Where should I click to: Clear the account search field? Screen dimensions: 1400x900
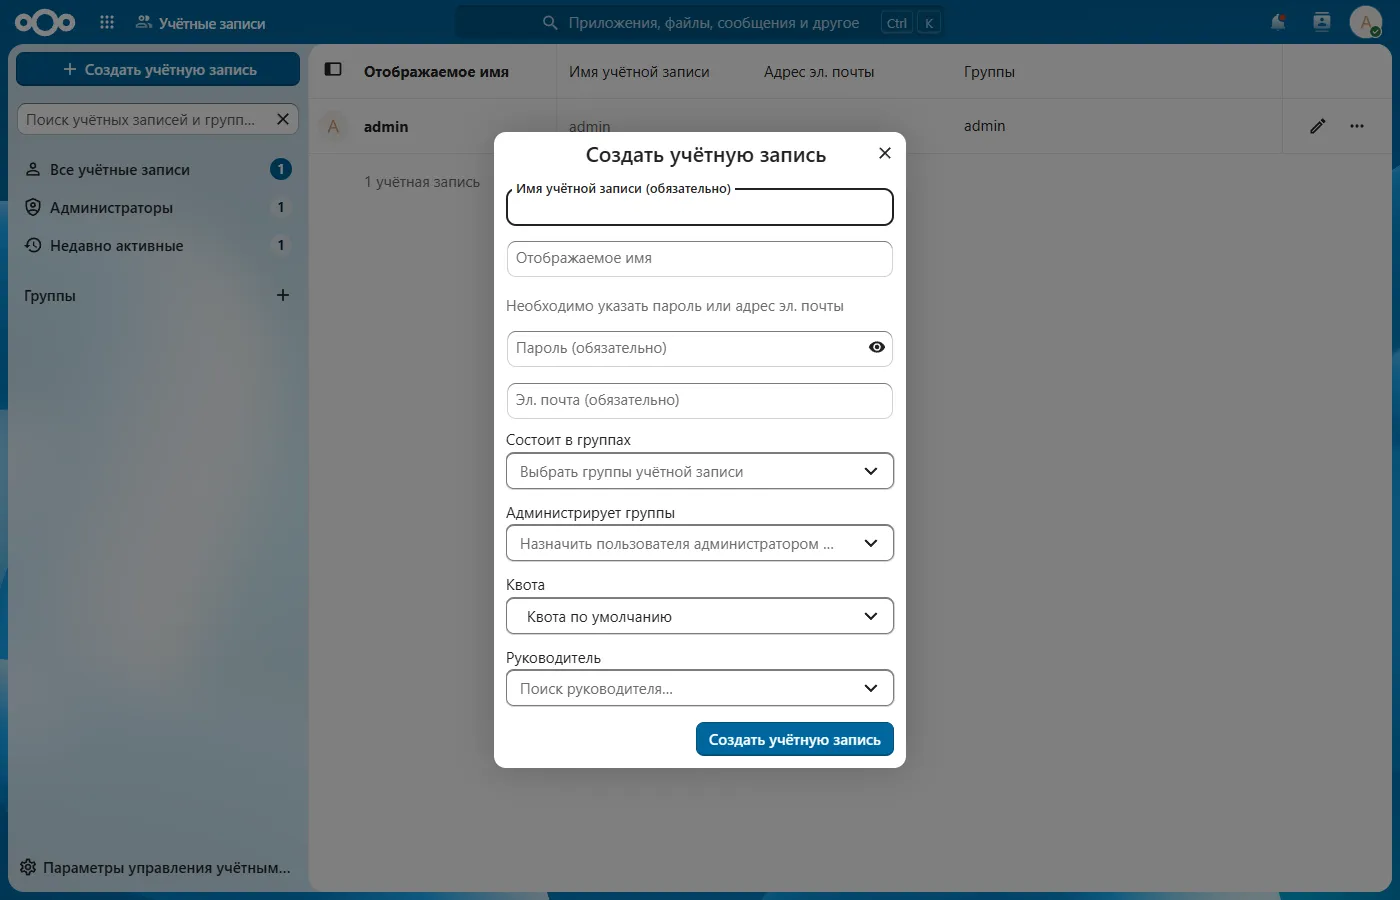[283, 119]
